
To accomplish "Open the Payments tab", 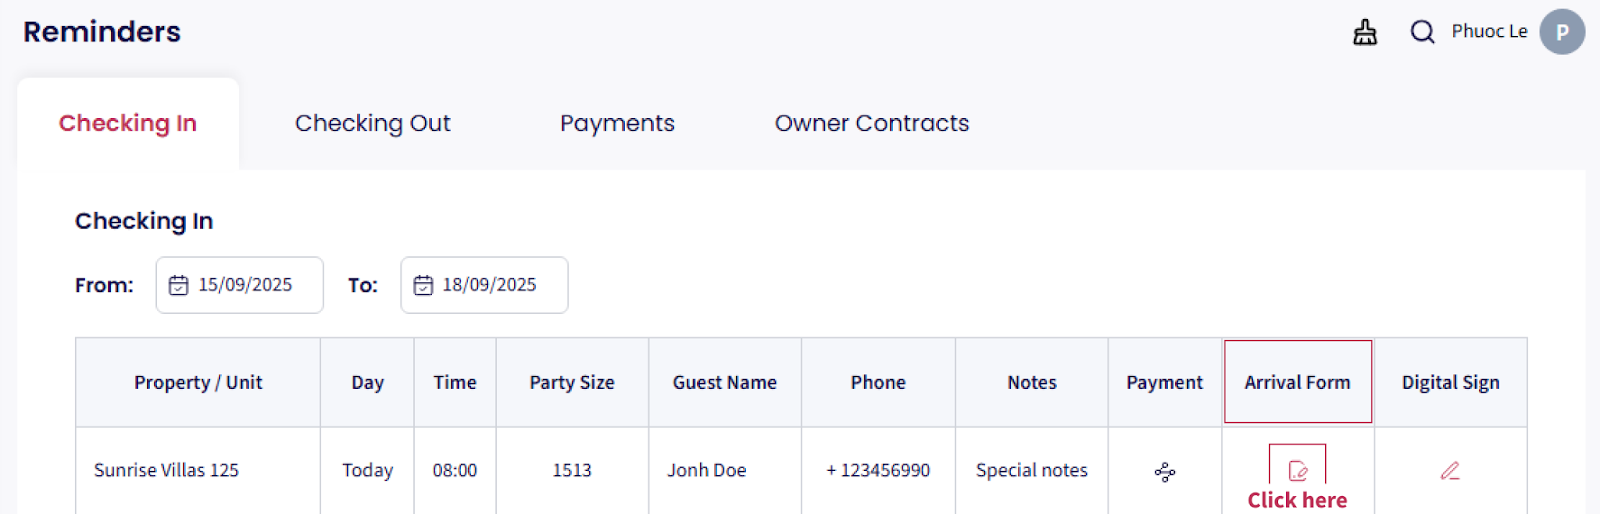I will click(617, 123).
